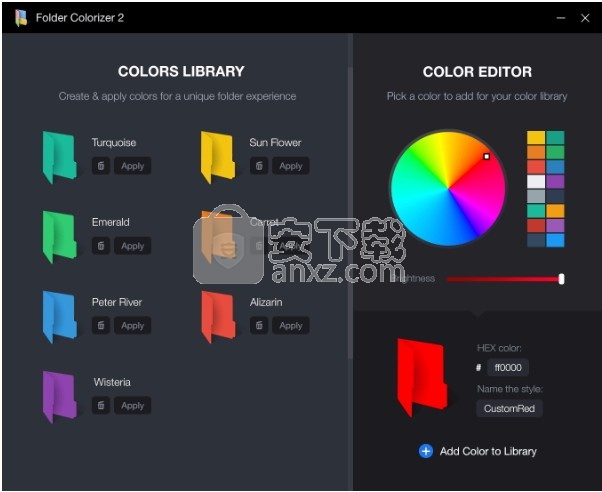Click the red CustomRed preview folder

422,378
